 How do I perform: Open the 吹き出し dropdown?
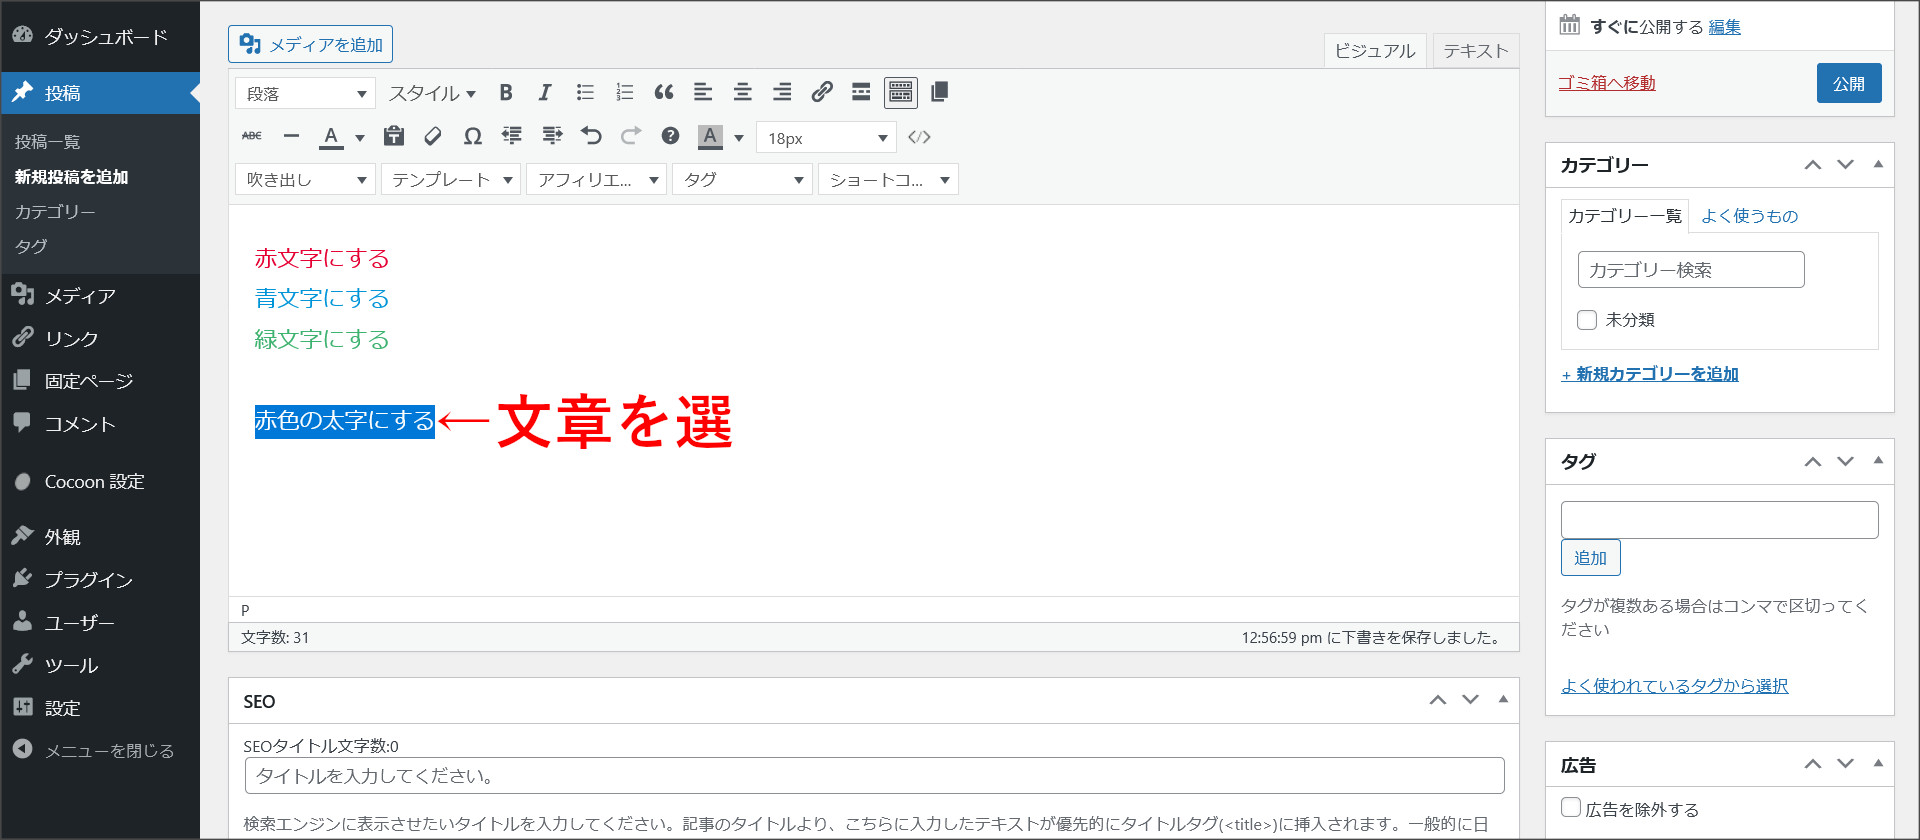pyautogui.click(x=305, y=179)
